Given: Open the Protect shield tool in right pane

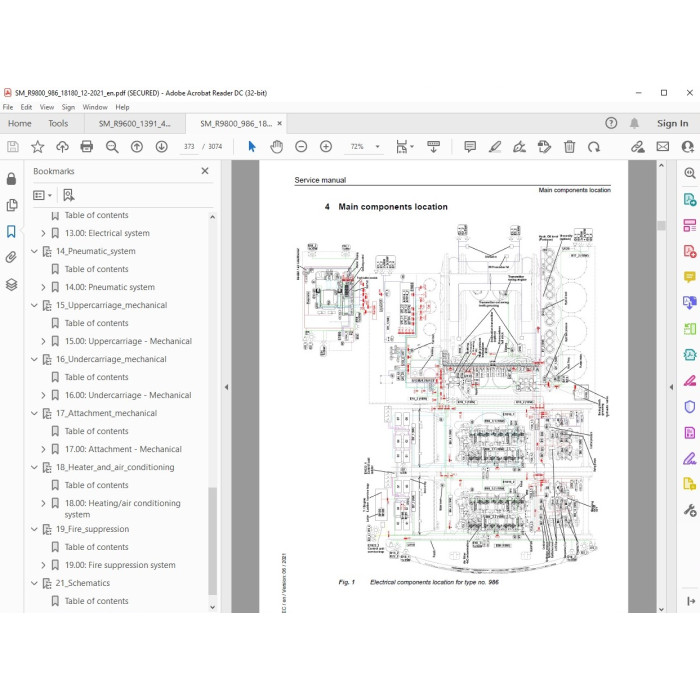Looking at the screenshot, I should coord(690,407).
